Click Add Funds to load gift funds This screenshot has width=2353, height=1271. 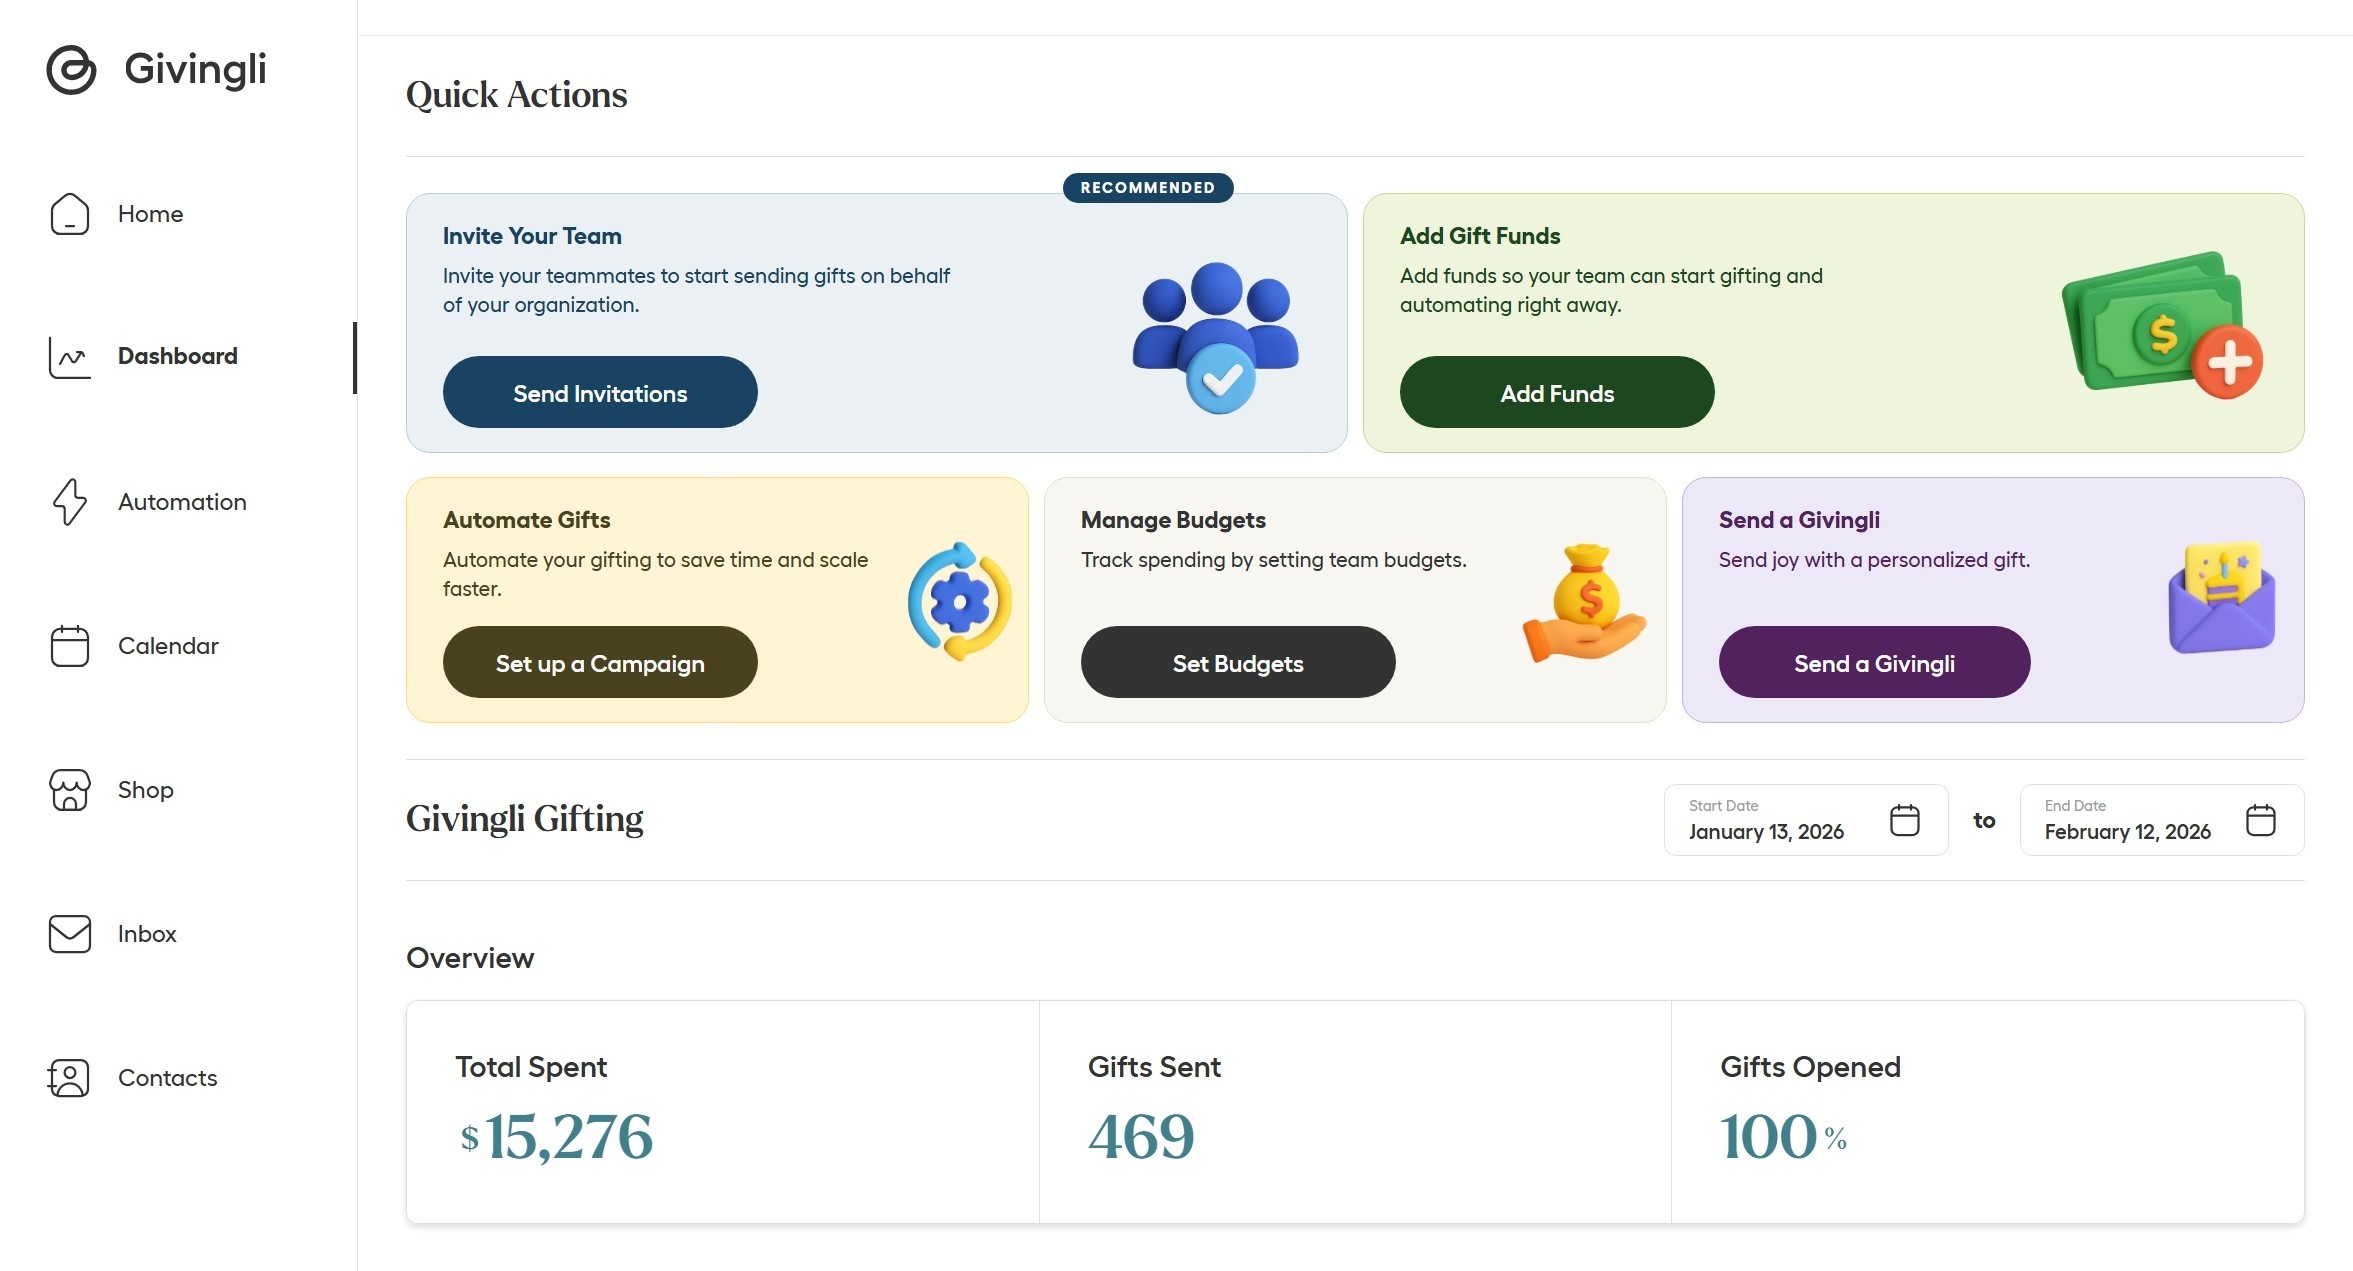pyautogui.click(x=1557, y=392)
